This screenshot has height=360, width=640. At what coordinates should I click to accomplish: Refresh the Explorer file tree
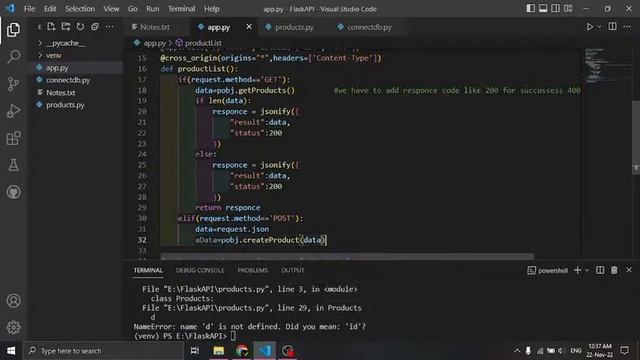(80, 27)
